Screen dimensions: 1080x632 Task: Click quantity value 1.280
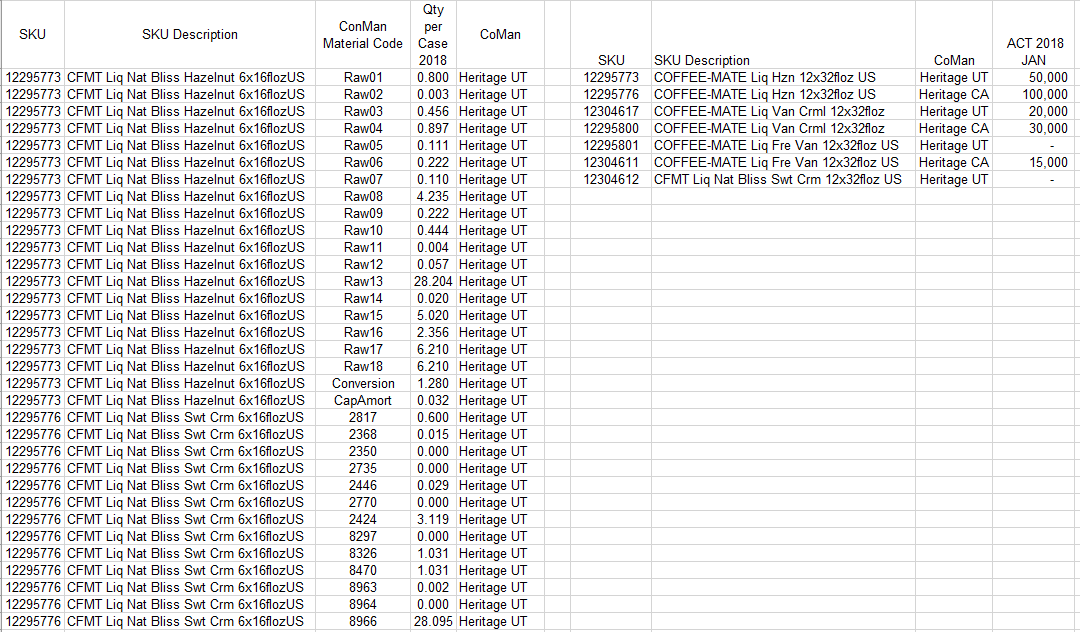pos(433,383)
